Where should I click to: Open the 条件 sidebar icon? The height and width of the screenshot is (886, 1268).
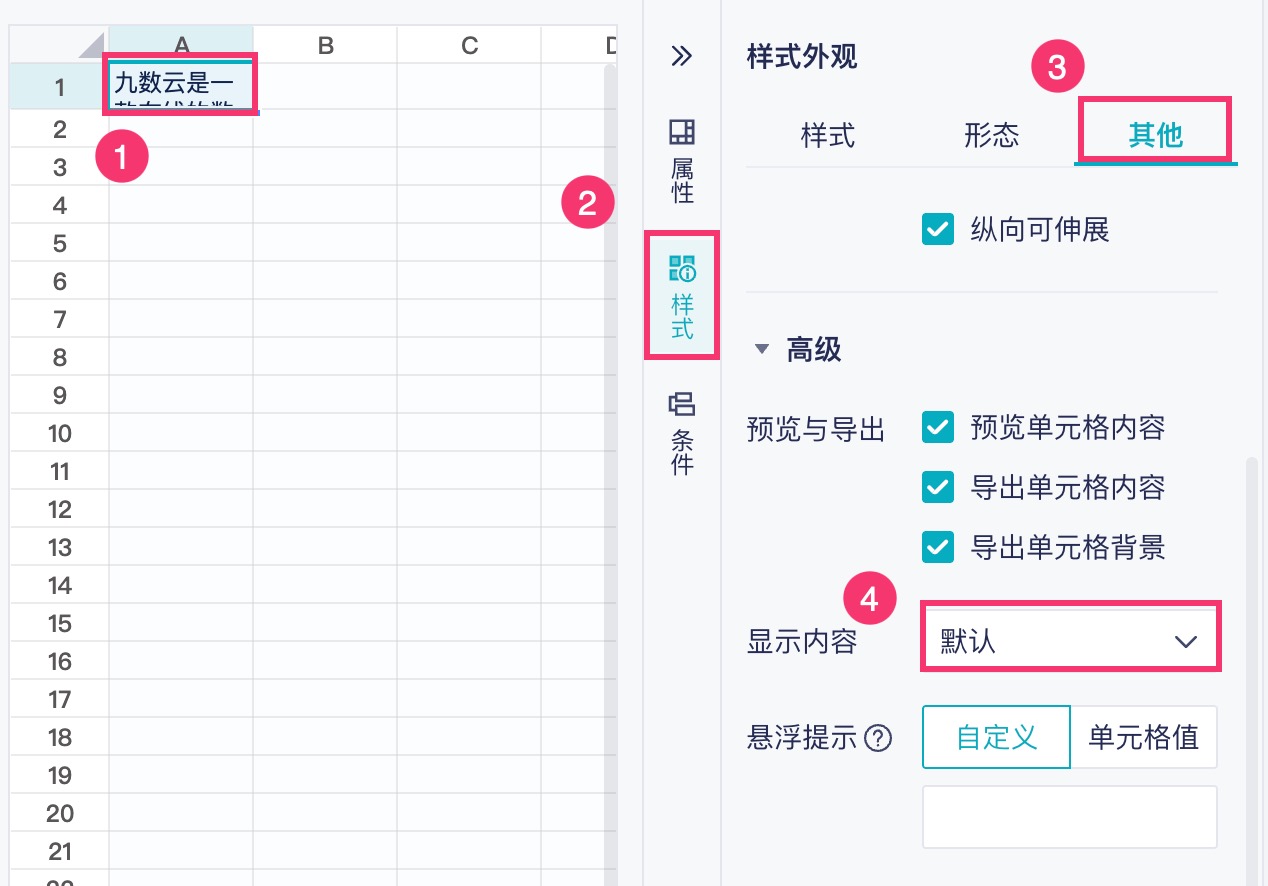(x=682, y=433)
